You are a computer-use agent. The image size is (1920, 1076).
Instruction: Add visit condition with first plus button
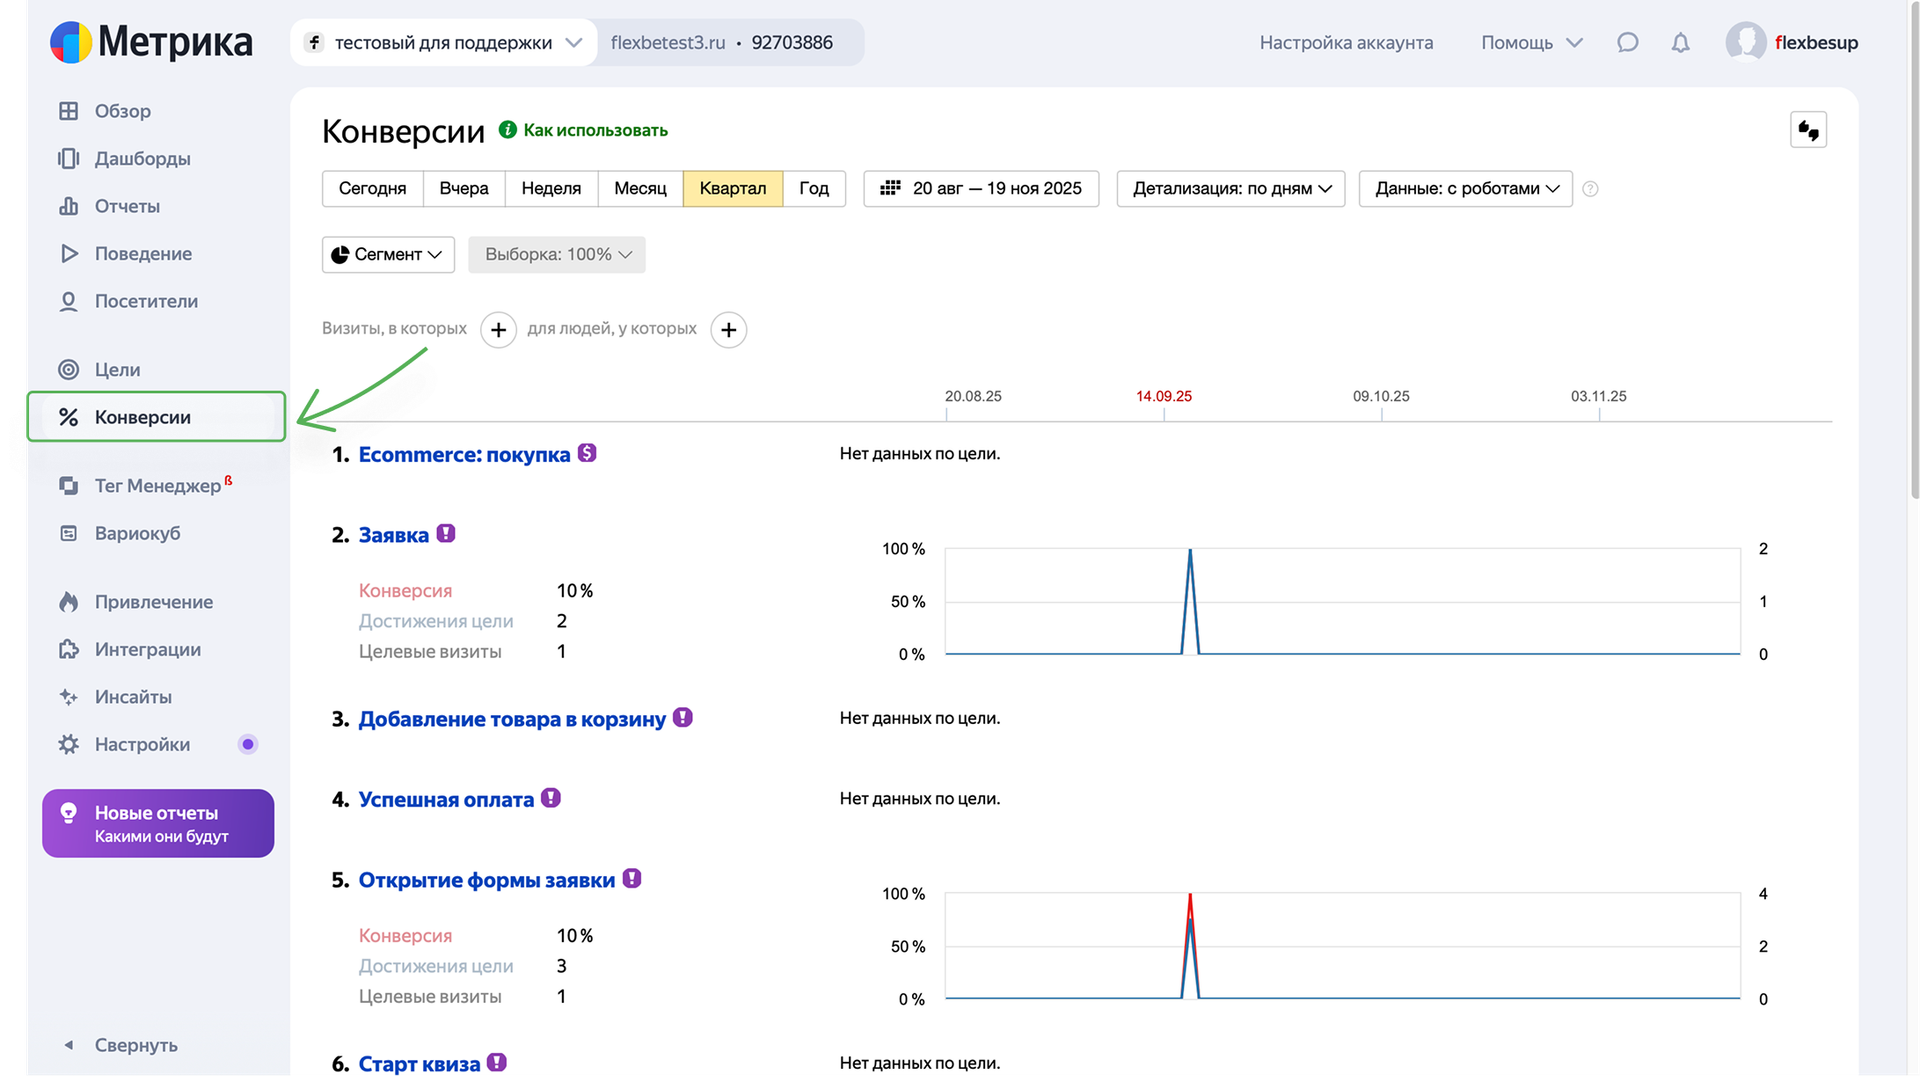pyautogui.click(x=498, y=330)
